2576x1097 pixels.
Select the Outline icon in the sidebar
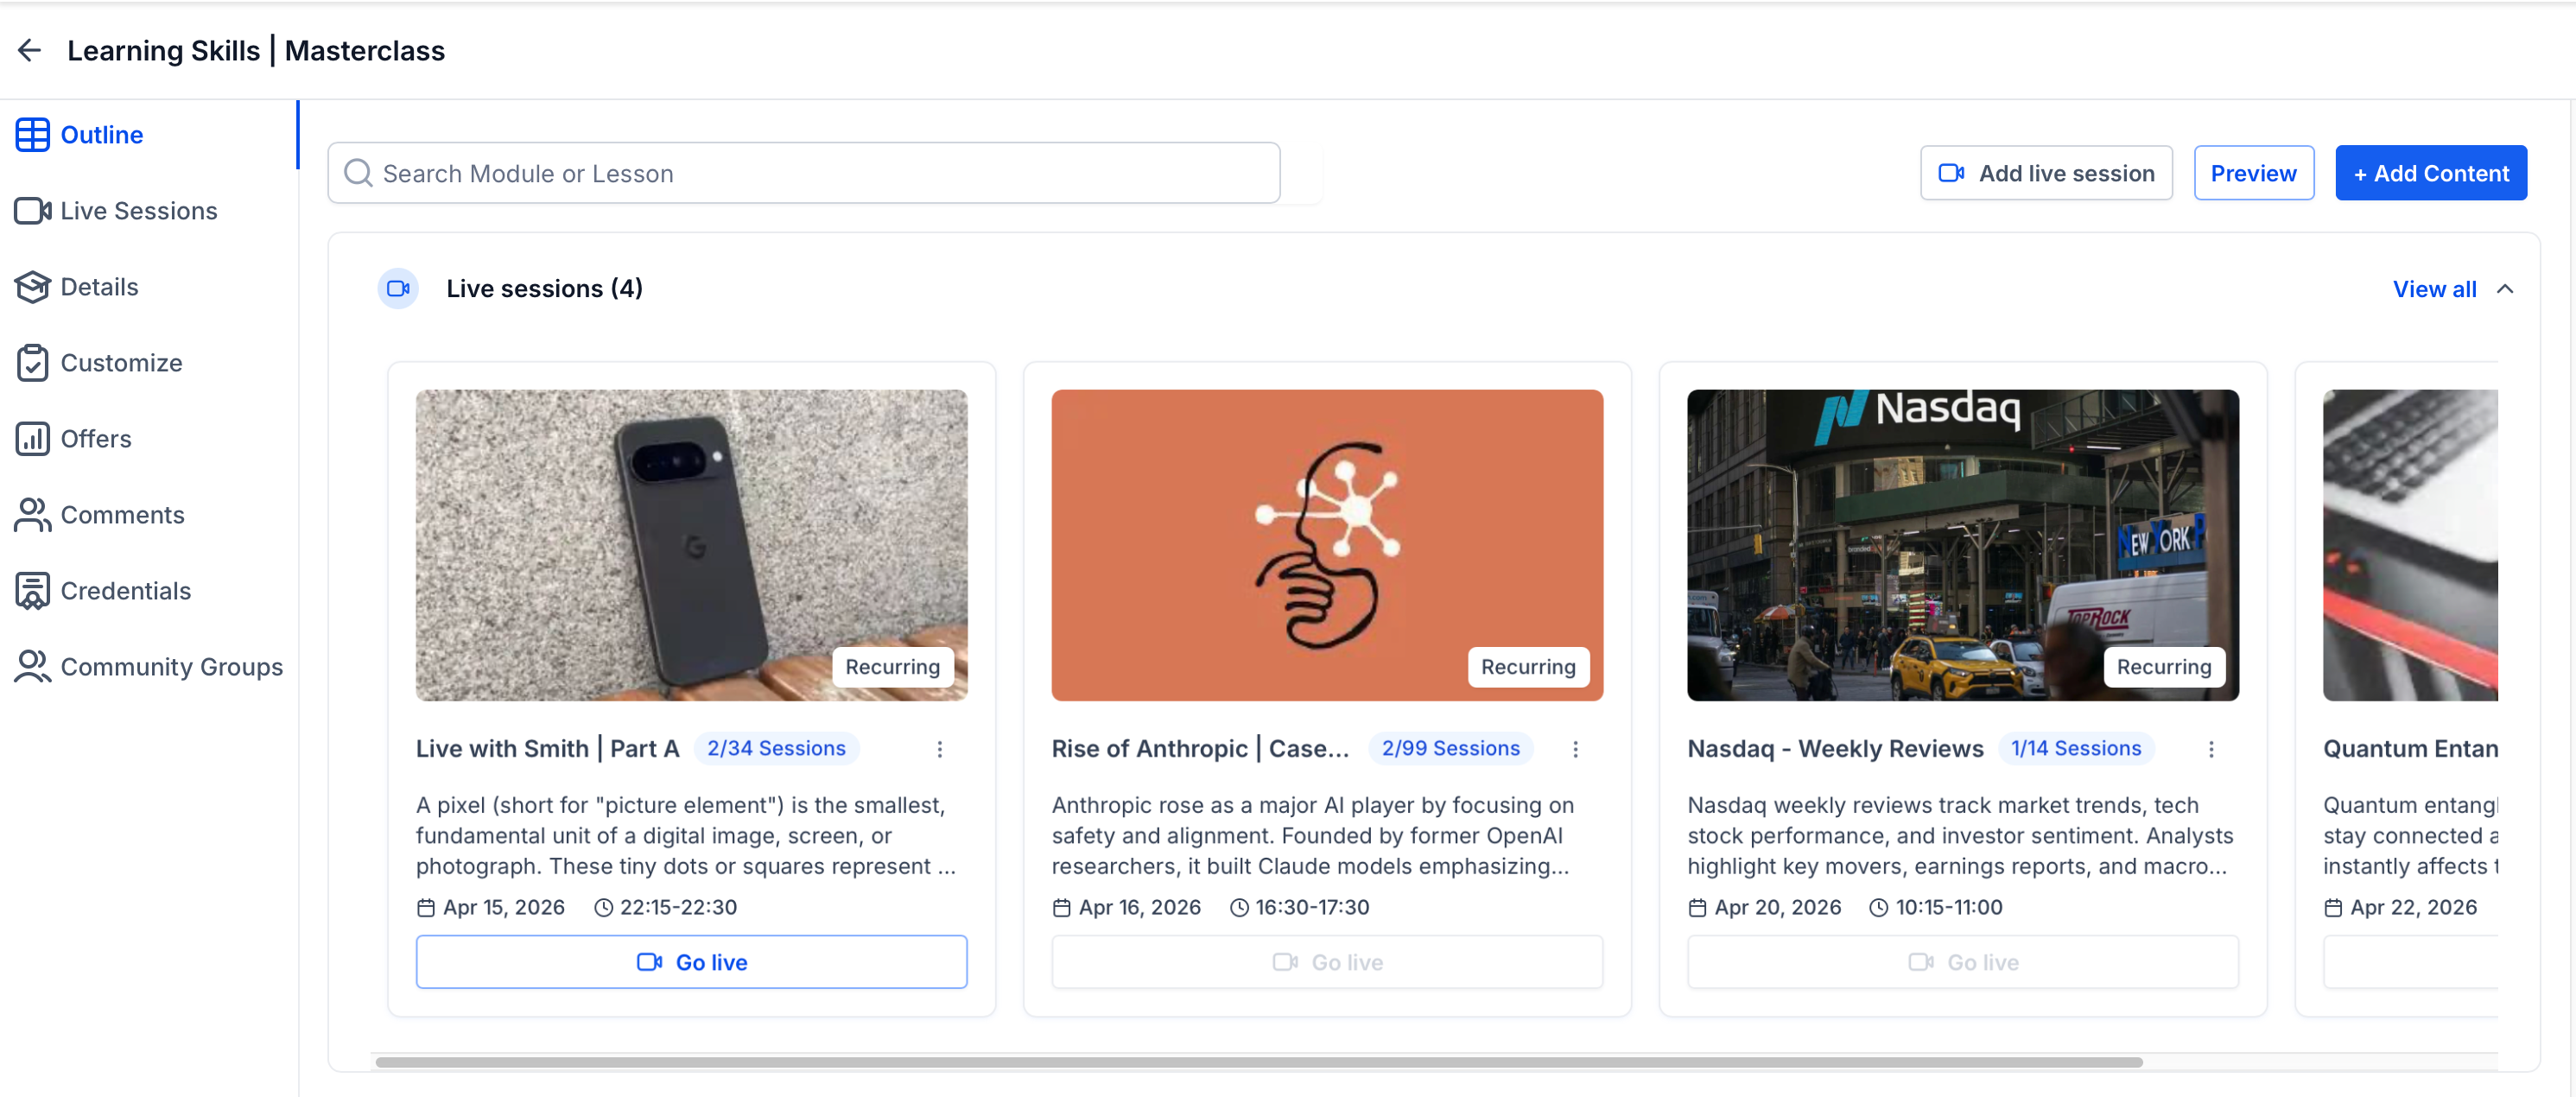click(x=33, y=133)
